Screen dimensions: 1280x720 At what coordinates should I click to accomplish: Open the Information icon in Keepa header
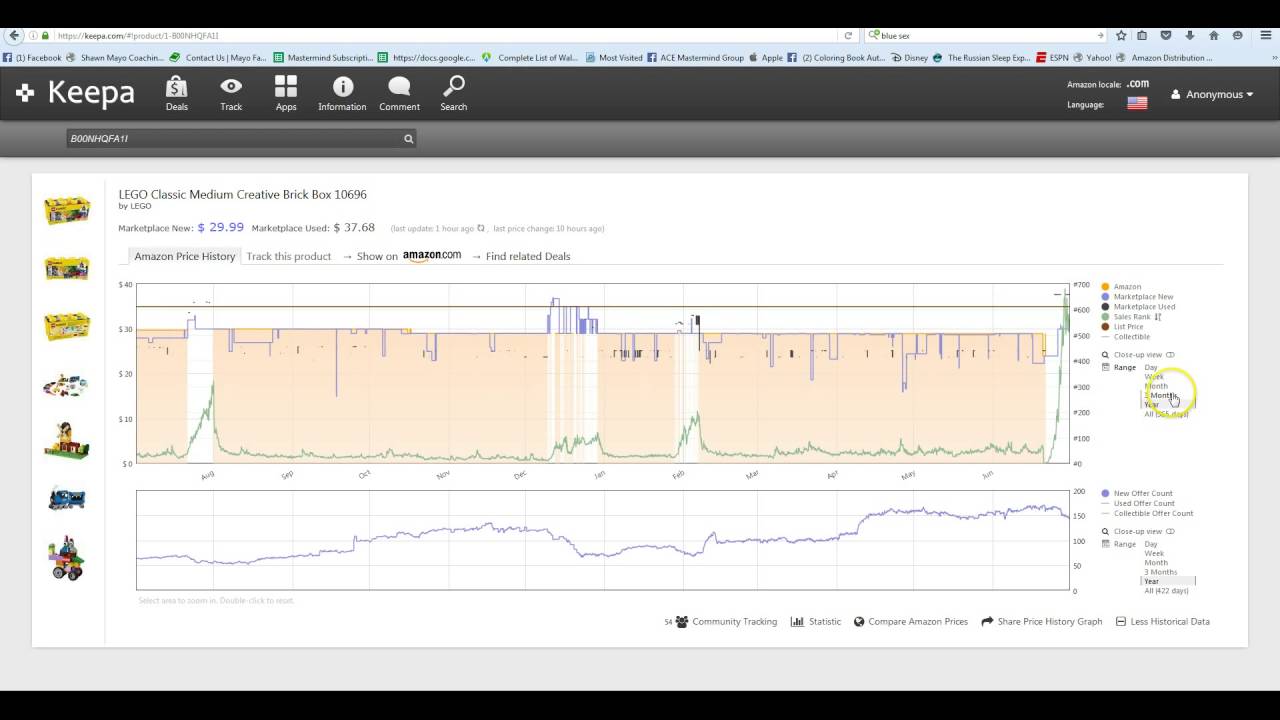(x=342, y=94)
